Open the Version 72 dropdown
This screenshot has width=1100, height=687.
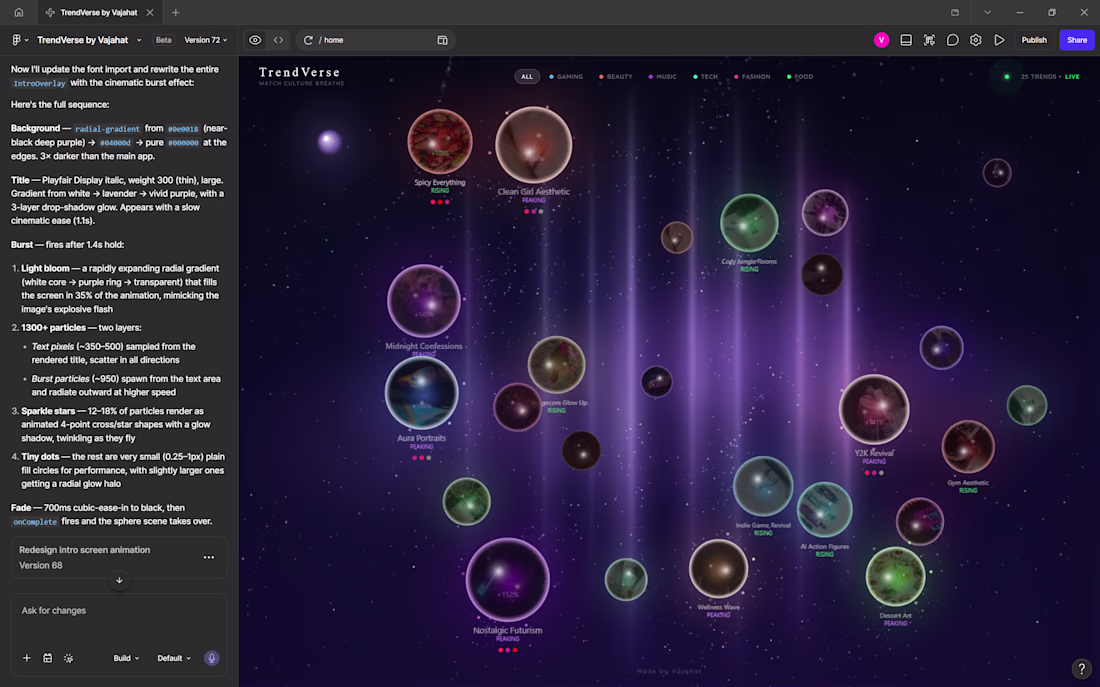(x=206, y=40)
